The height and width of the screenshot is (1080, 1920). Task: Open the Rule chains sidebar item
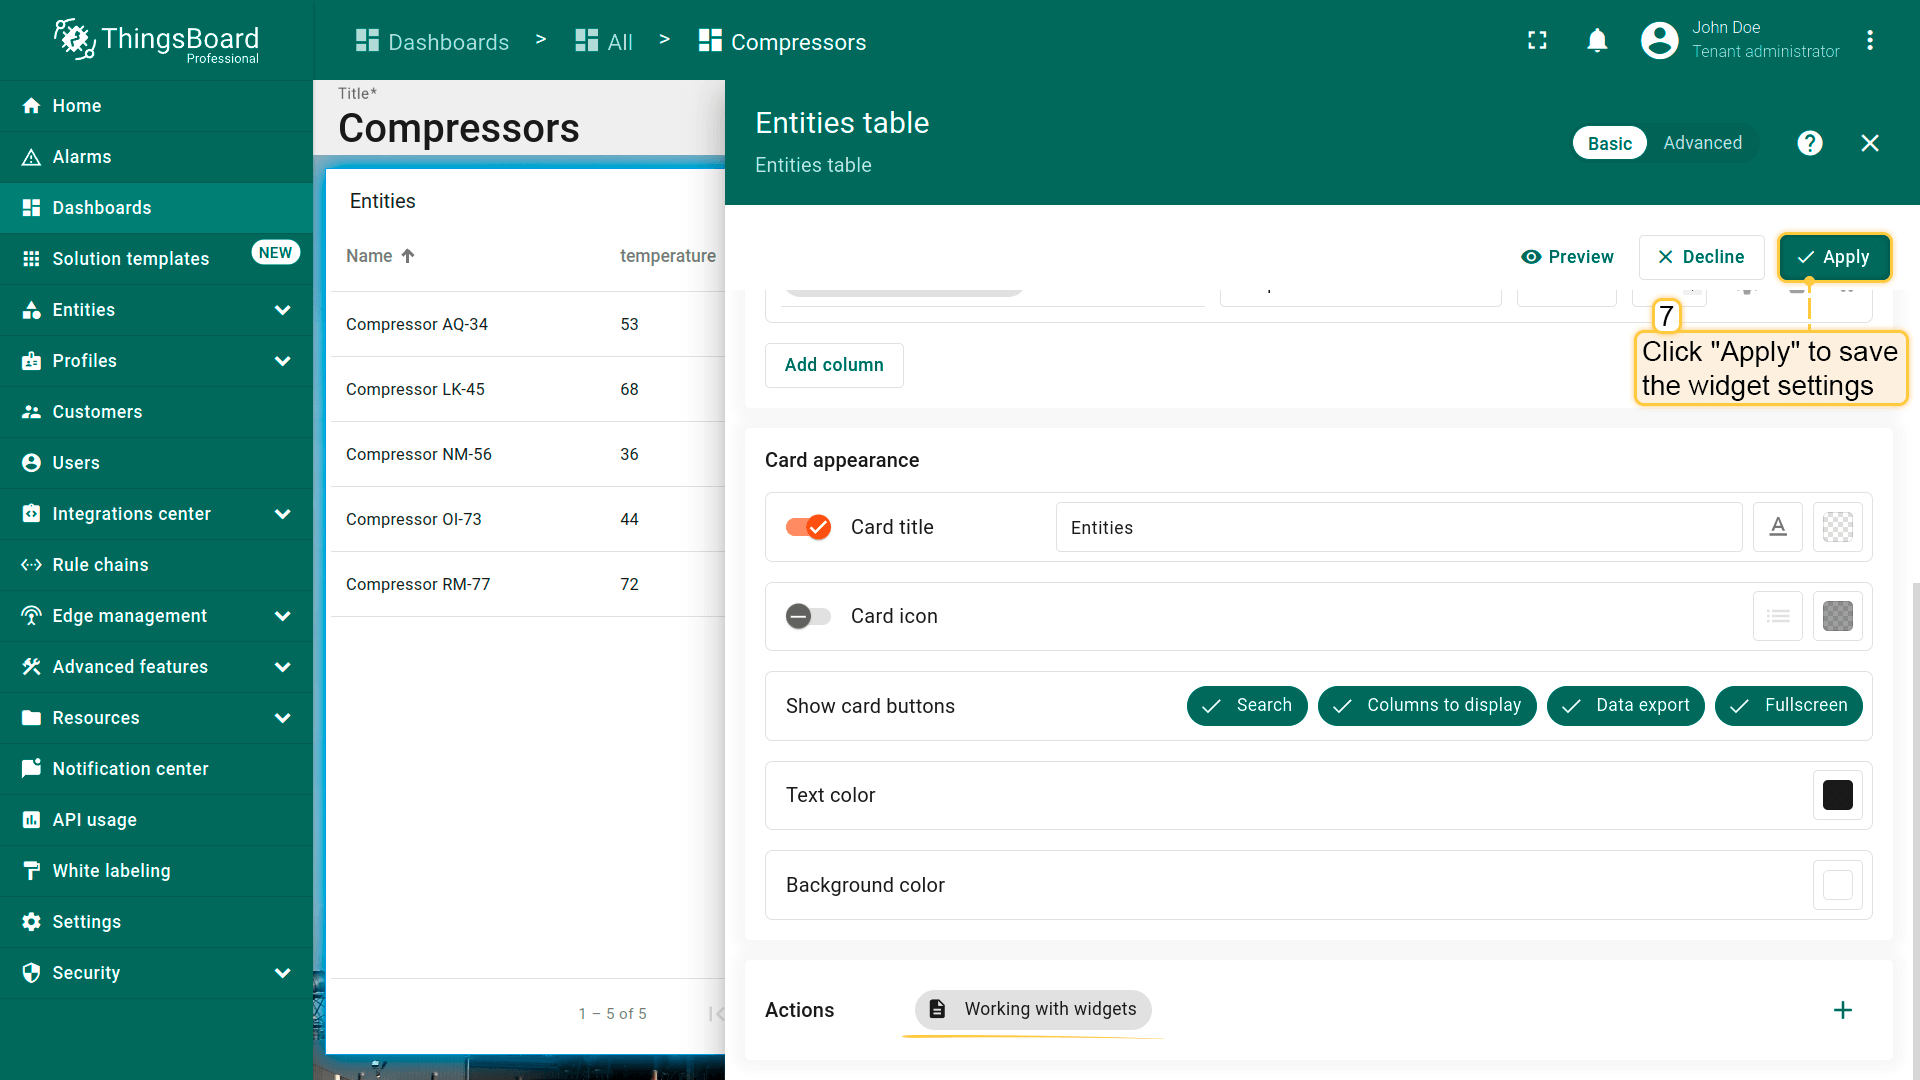tap(100, 565)
